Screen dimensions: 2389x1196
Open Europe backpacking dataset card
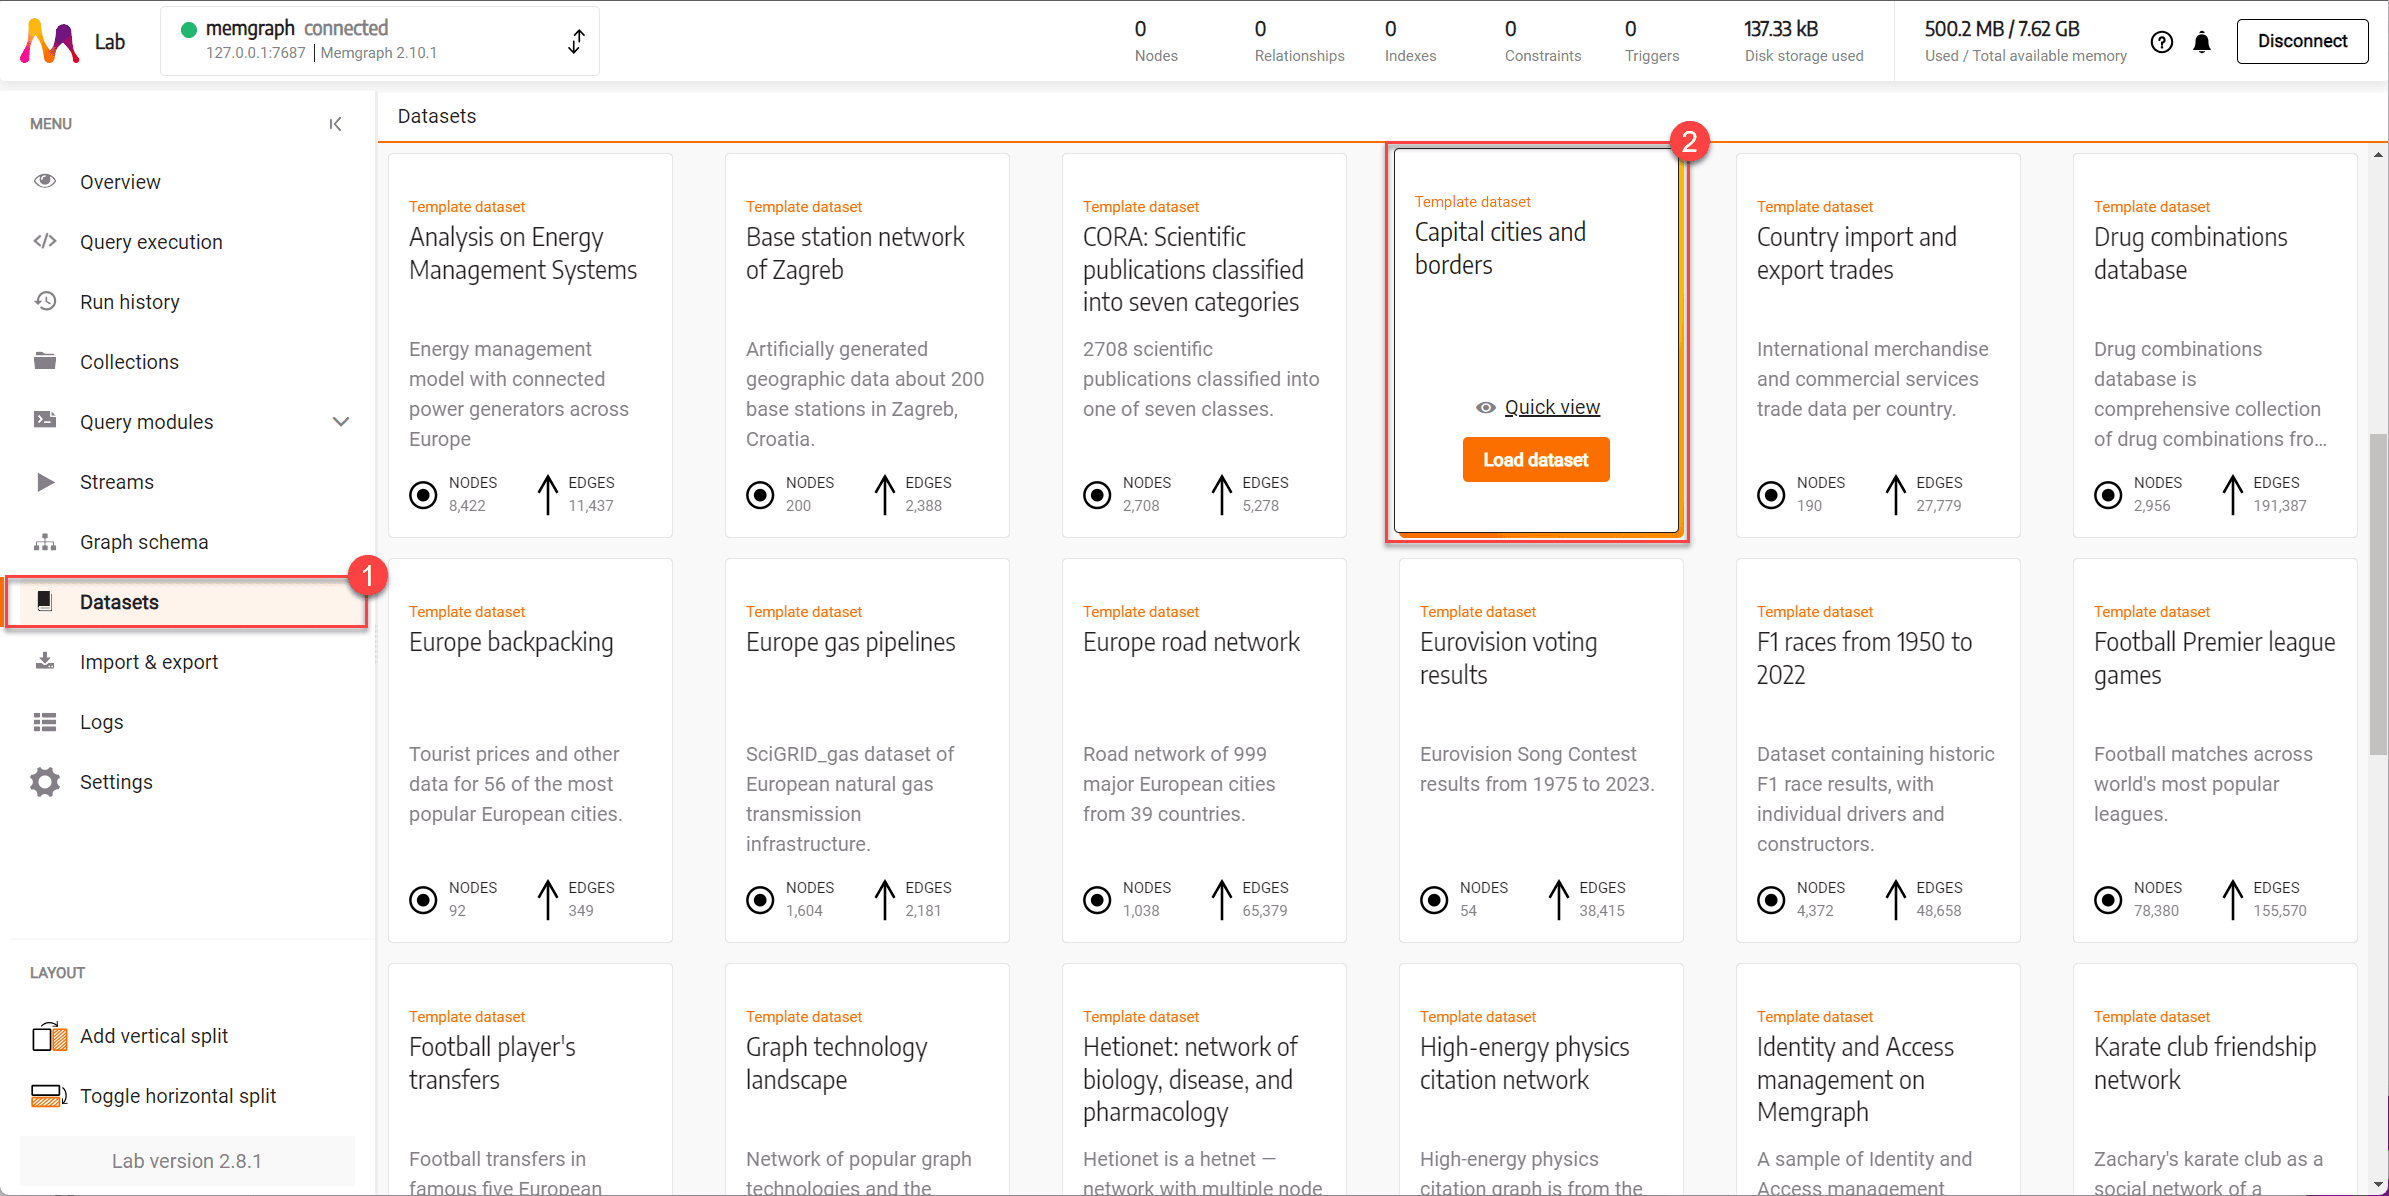(530, 750)
